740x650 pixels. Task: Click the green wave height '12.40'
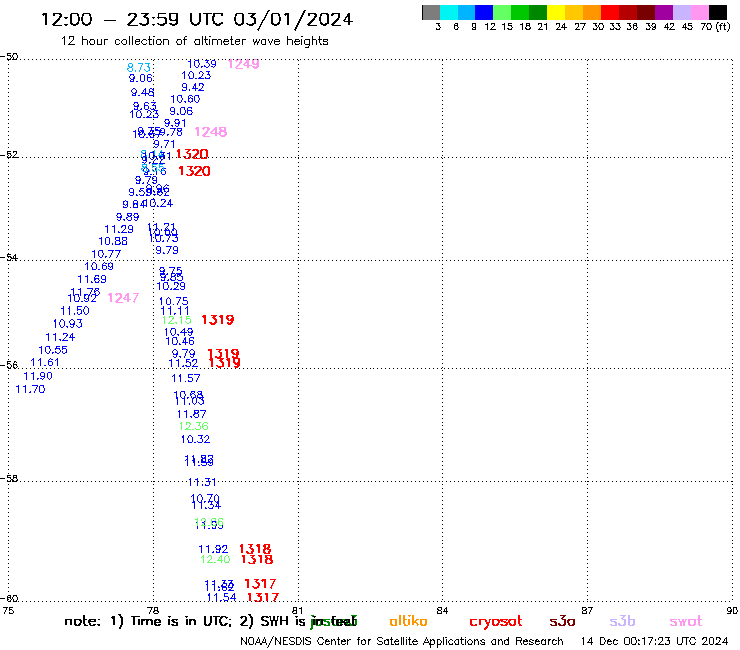pyautogui.click(x=215, y=559)
